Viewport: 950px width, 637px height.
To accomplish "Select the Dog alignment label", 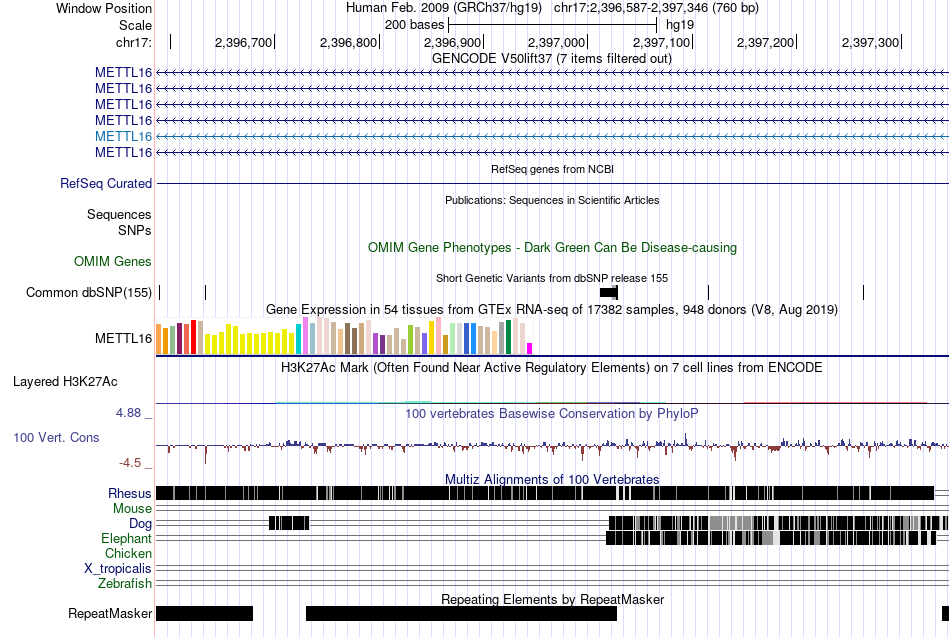I will [x=141, y=524].
